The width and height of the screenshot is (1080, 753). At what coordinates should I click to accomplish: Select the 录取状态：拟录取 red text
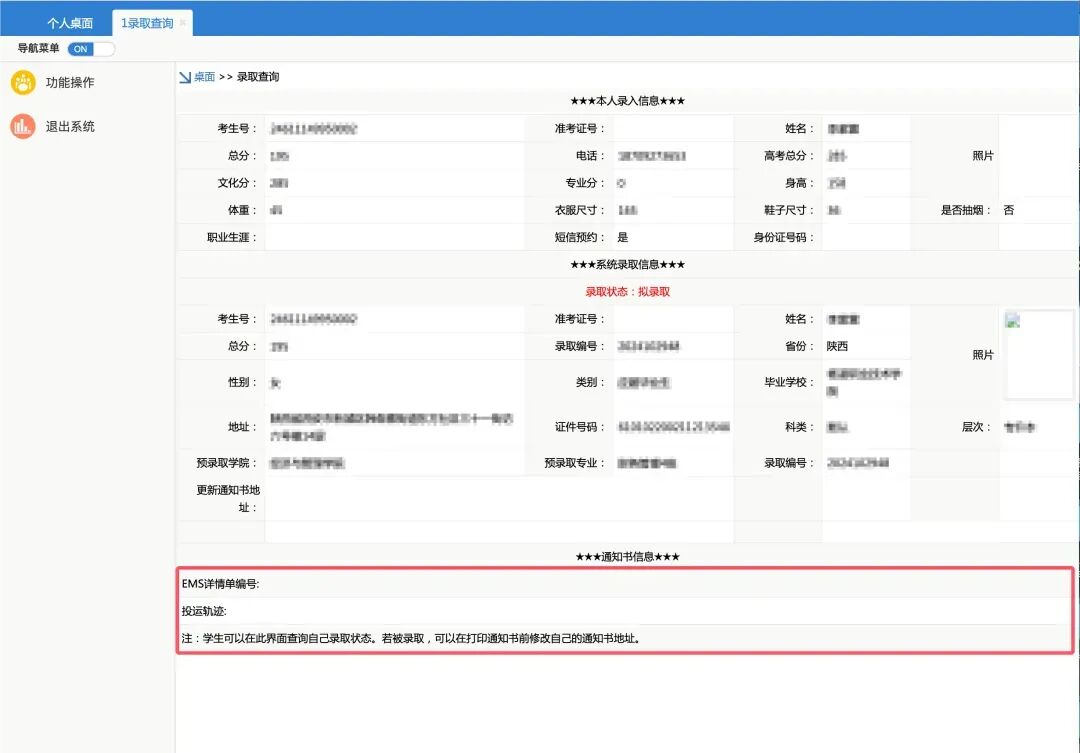coord(627,291)
